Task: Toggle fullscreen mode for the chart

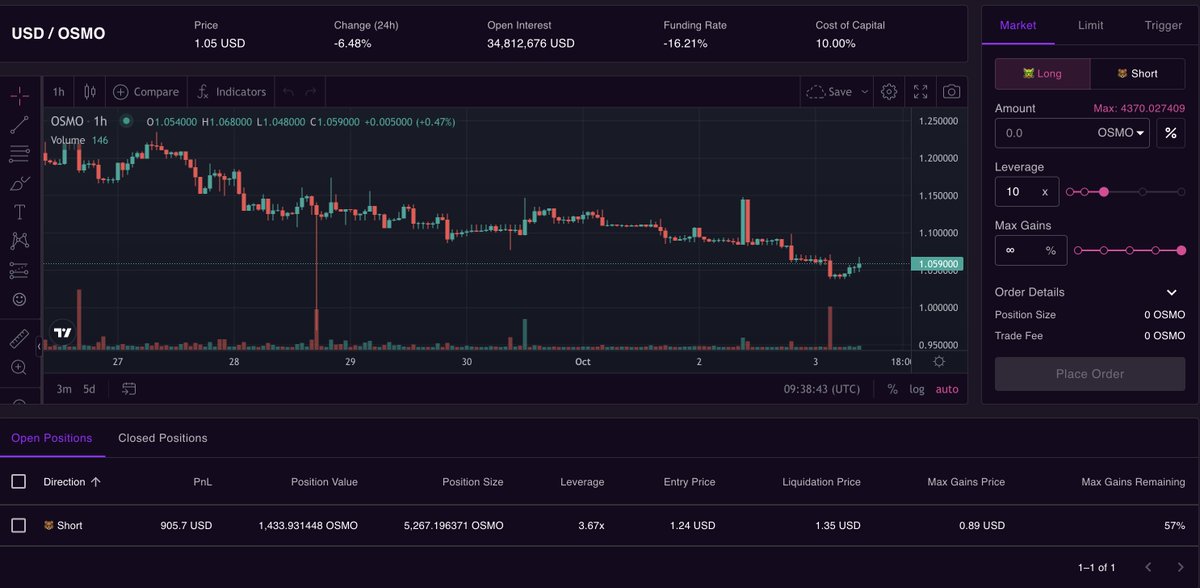Action: point(920,91)
